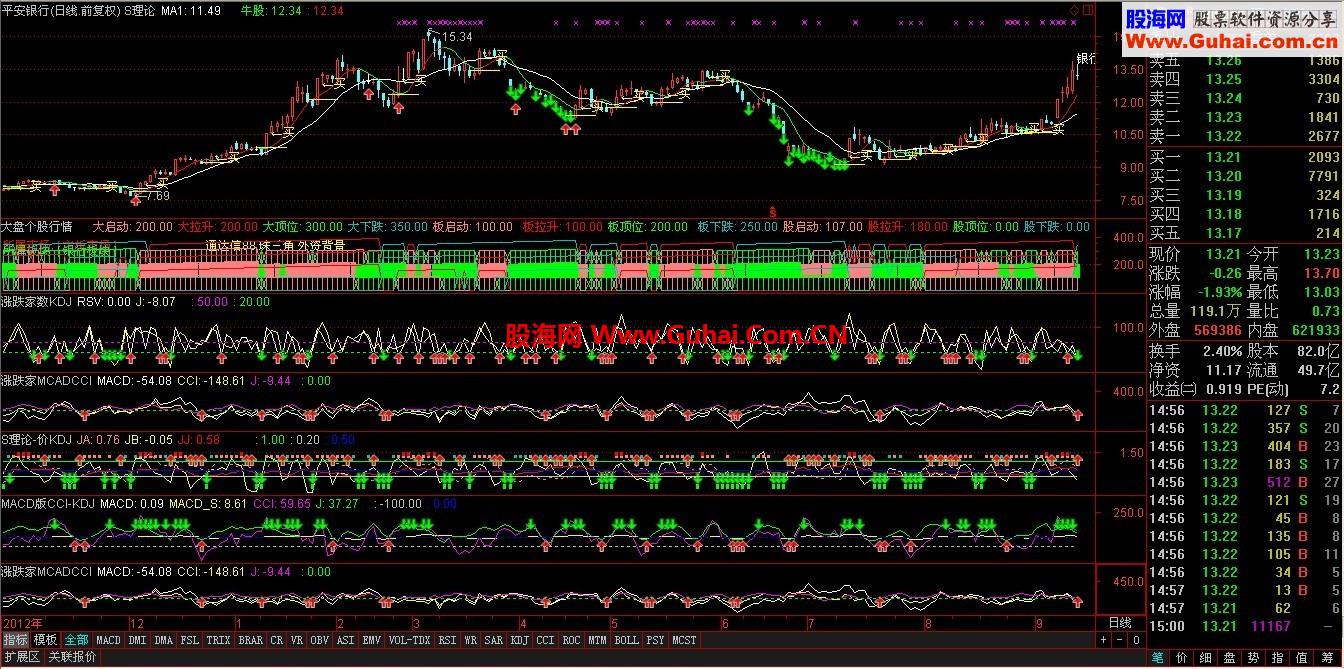Click the MACD版CCI-KDJ indicator panel title

(48, 503)
